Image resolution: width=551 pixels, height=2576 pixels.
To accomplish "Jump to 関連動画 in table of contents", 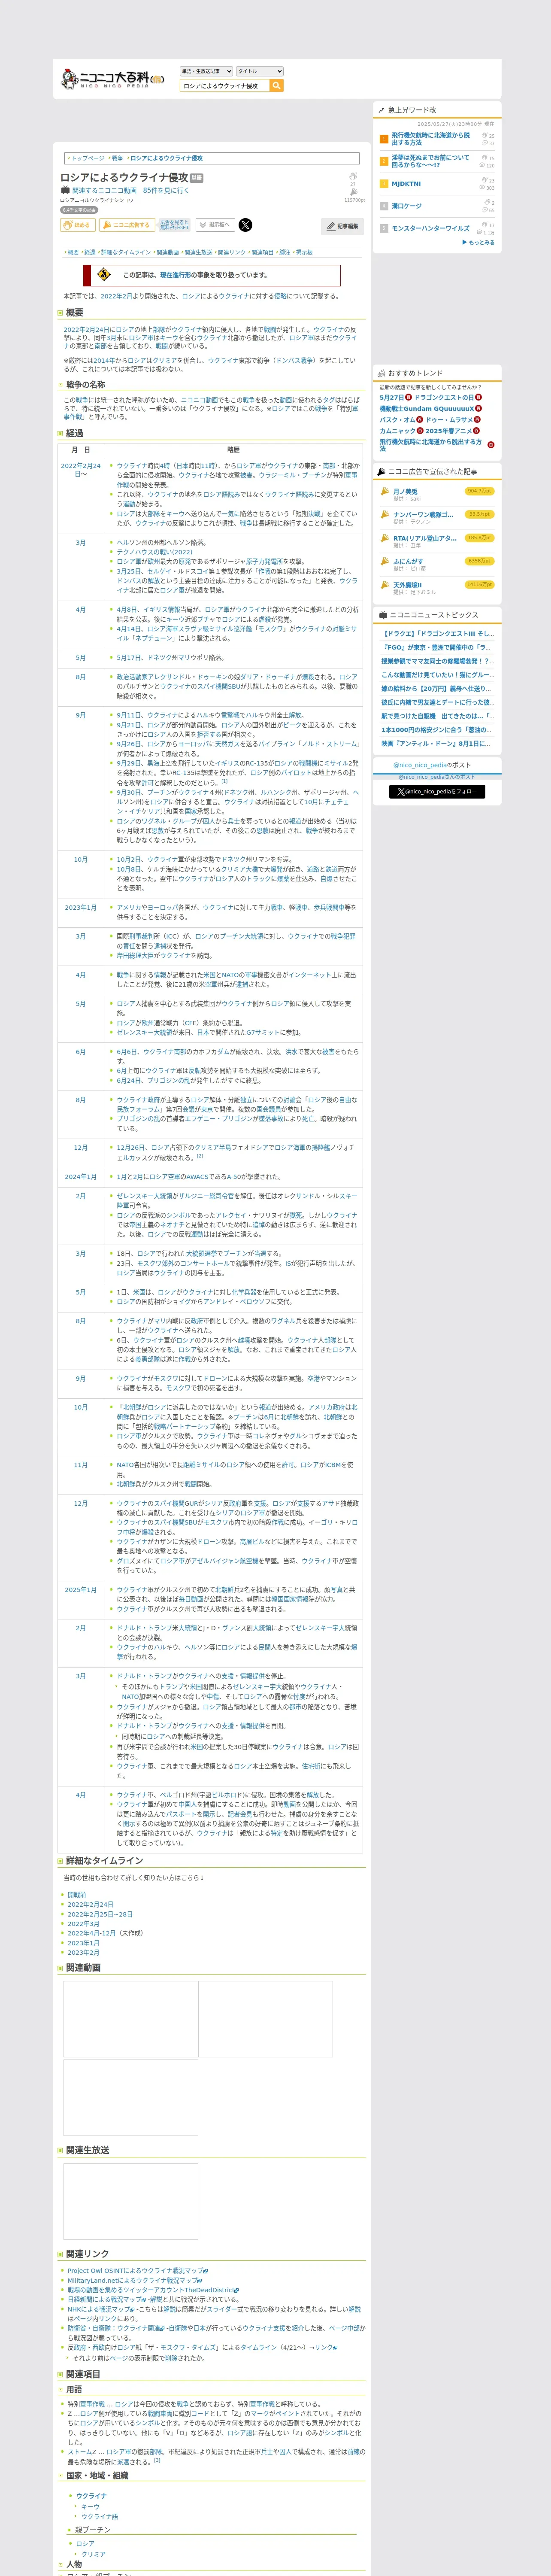I will [167, 252].
